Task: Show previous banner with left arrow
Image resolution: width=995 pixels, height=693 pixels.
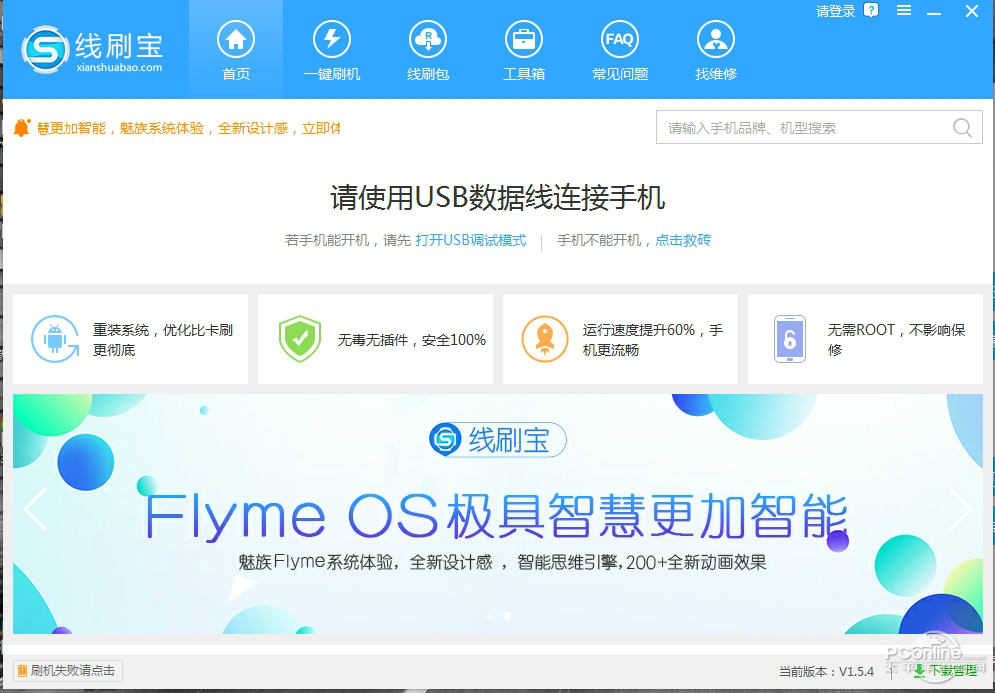Action: (36, 509)
